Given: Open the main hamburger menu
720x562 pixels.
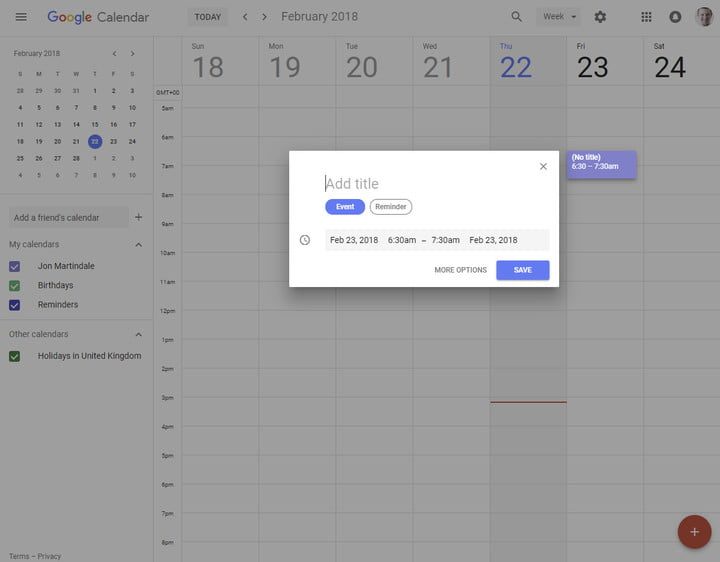Looking at the screenshot, I should 21,17.
